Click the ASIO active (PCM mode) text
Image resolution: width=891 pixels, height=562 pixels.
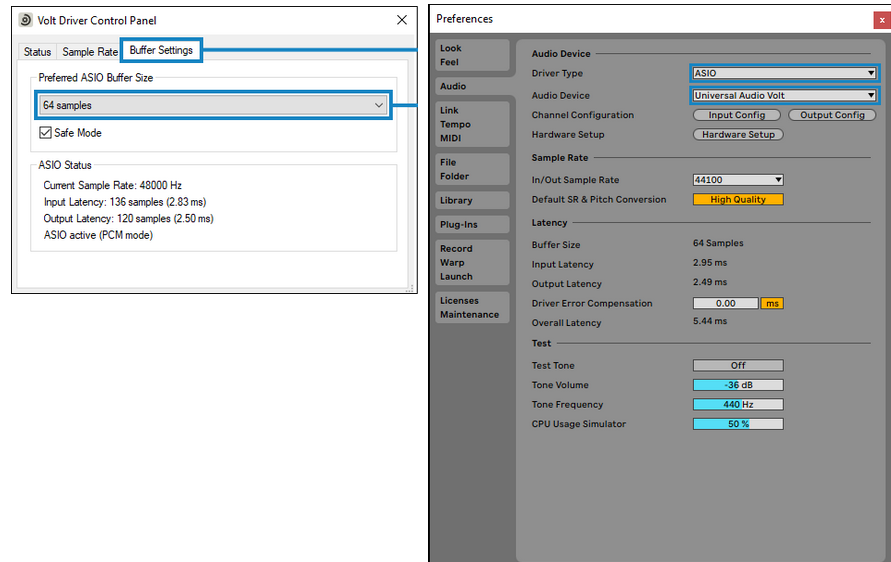[x=98, y=235]
